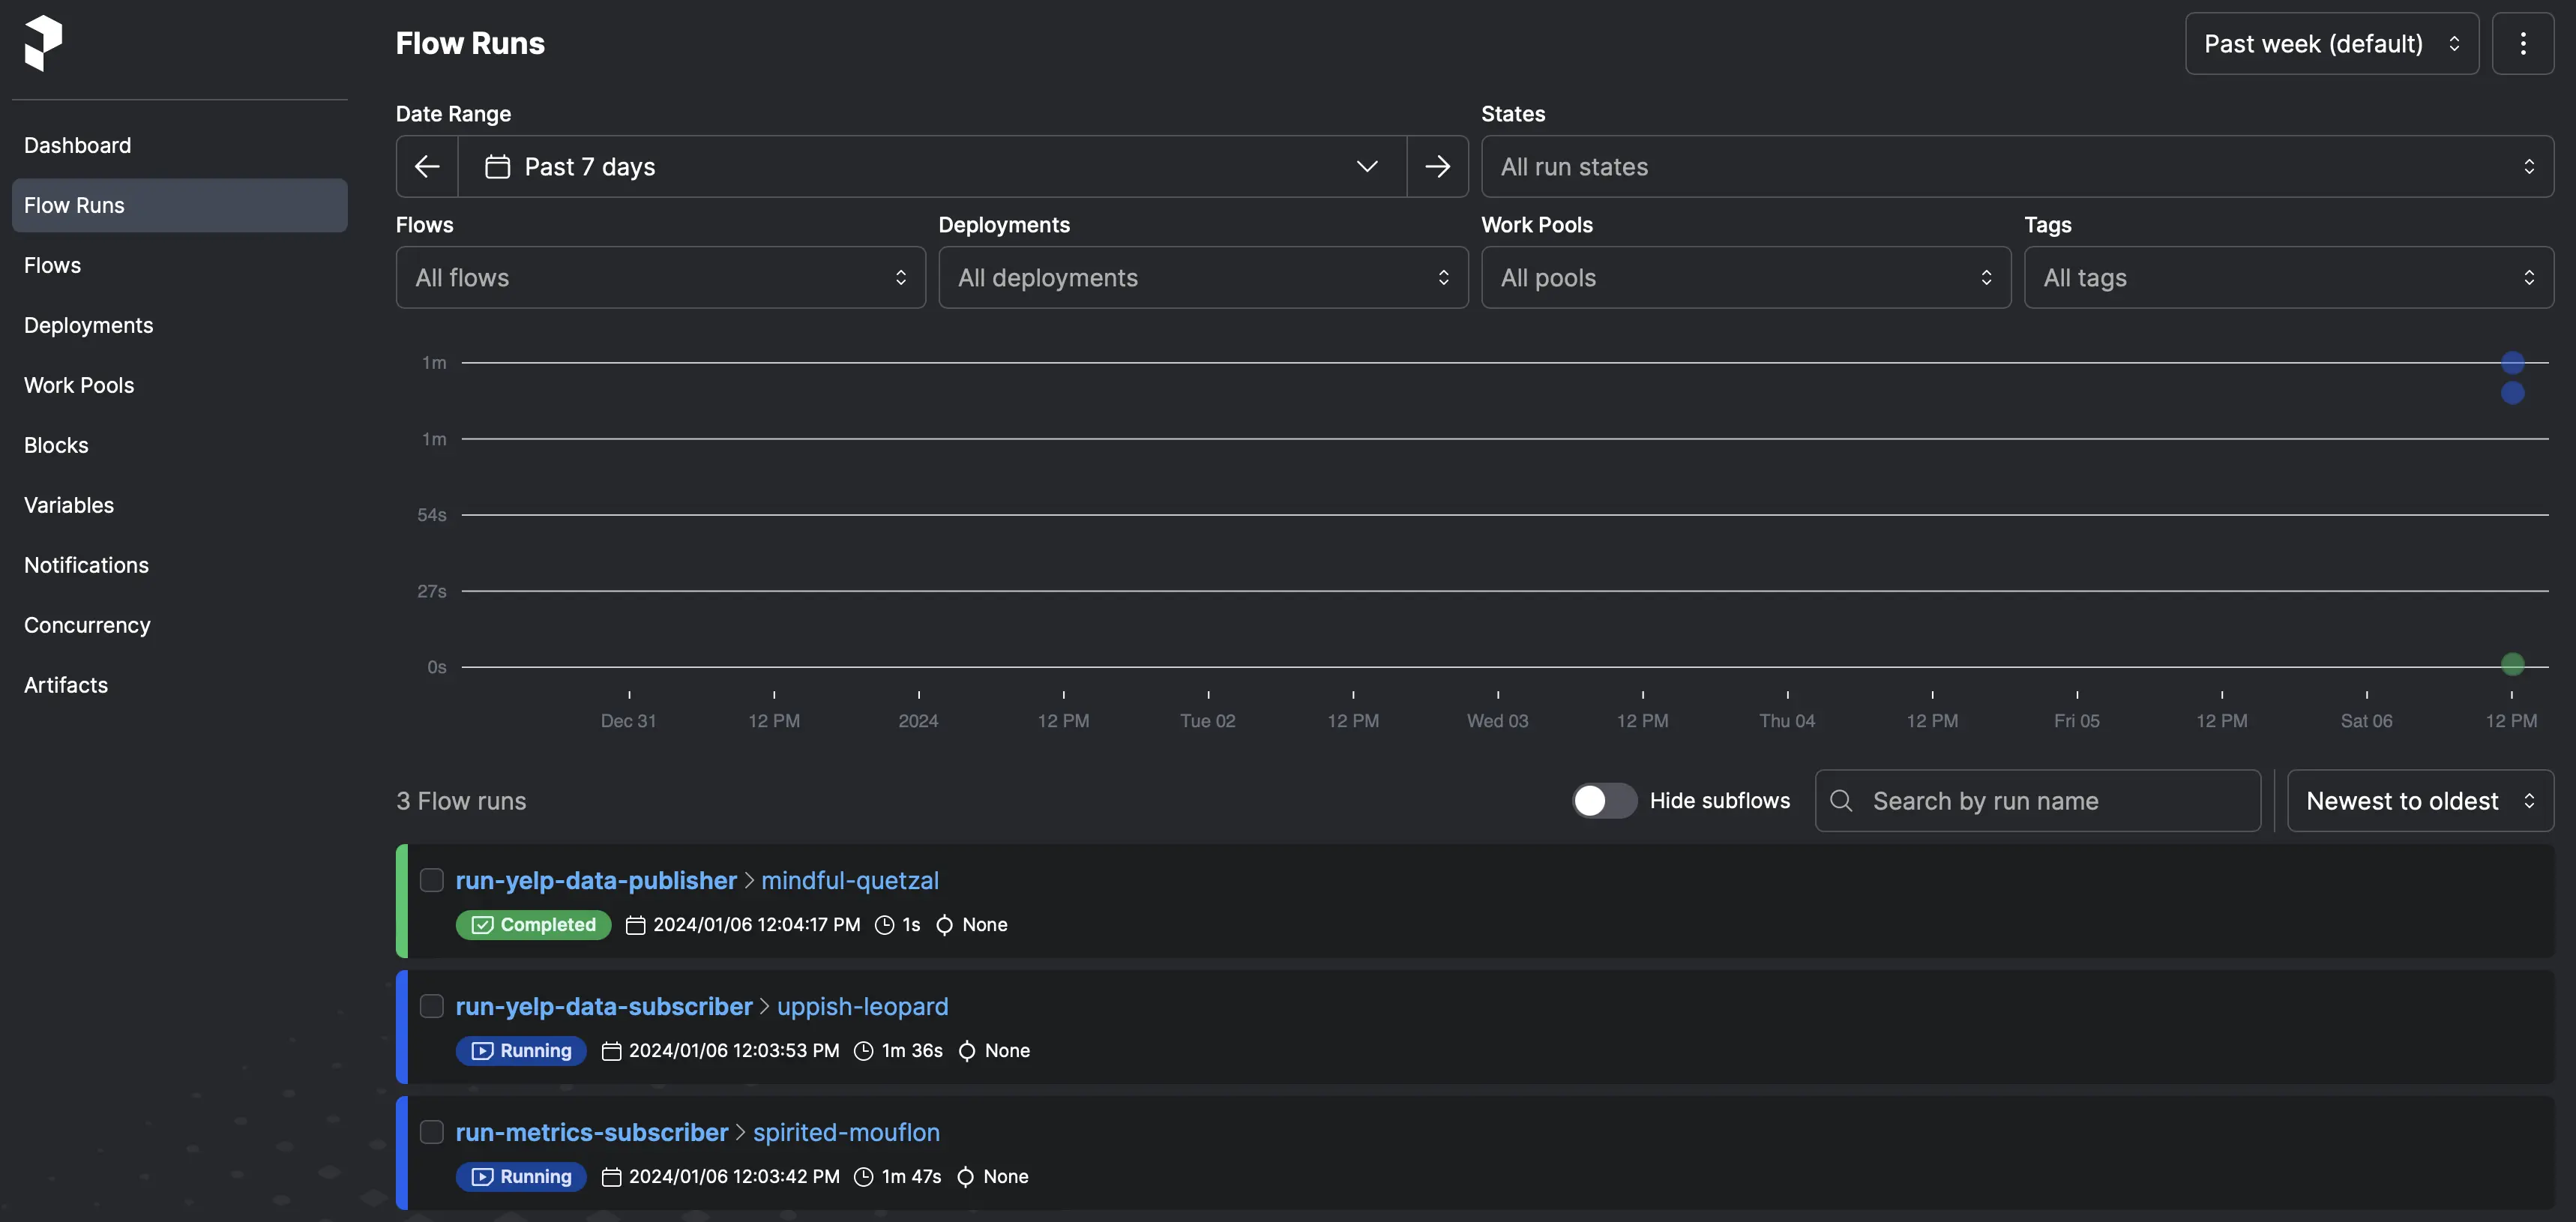
Task: Click the search magnifier icon
Action: [x=1841, y=800]
